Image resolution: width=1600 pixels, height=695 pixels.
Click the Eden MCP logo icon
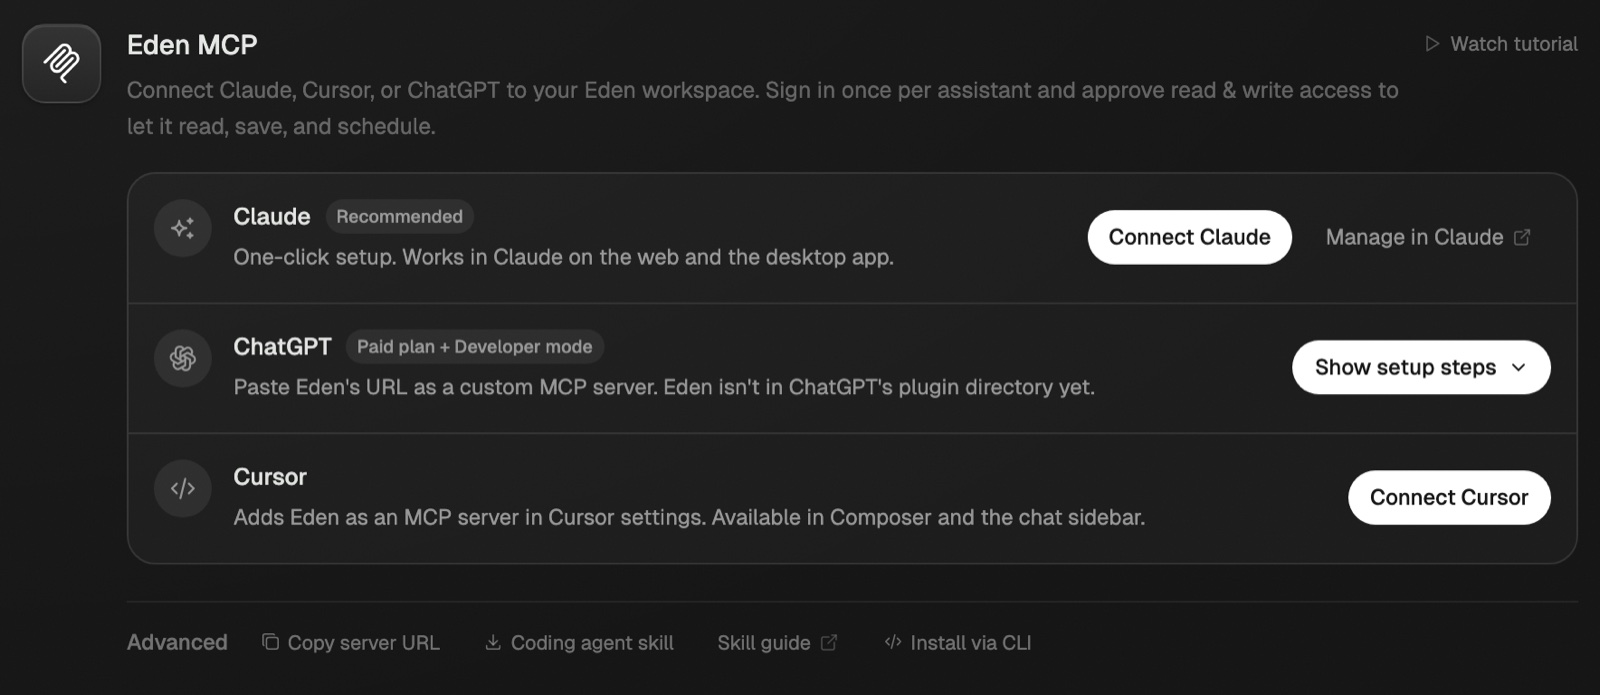click(61, 63)
